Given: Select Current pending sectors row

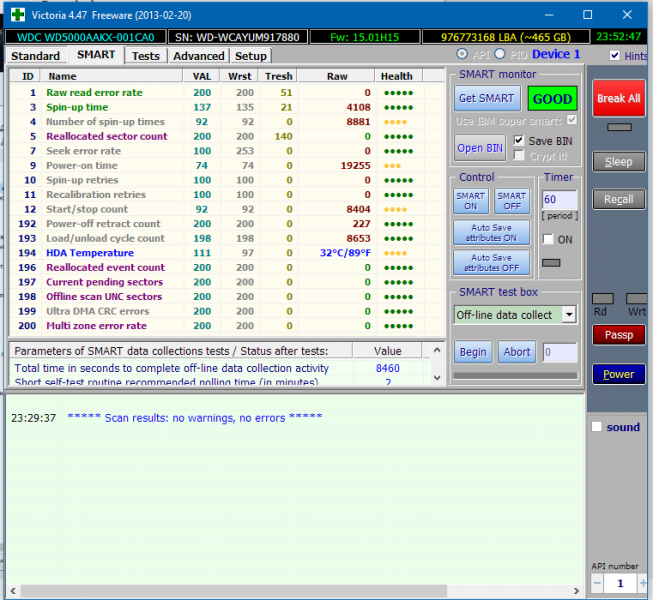Looking at the screenshot, I should (227, 282).
